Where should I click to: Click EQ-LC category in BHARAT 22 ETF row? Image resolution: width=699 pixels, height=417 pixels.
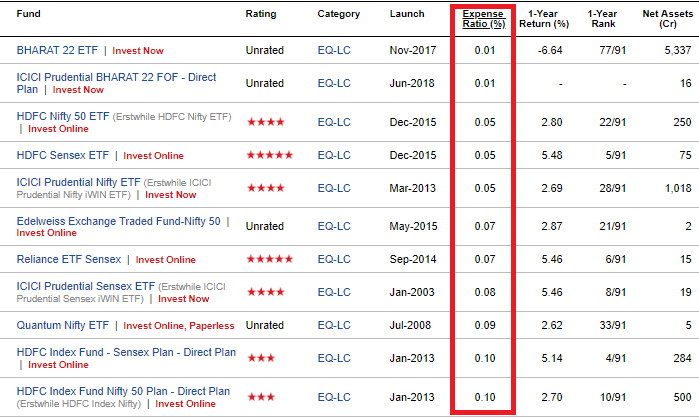click(334, 50)
